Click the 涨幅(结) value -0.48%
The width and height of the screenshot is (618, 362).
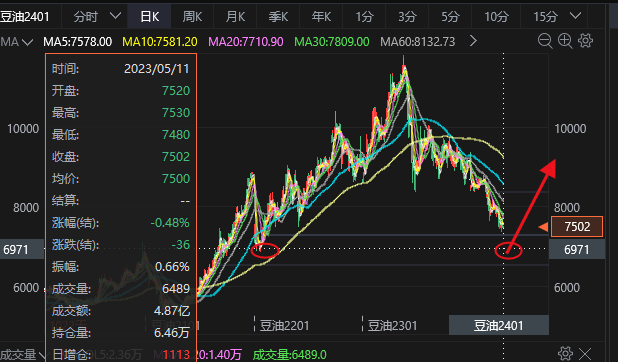tap(170, 223)
